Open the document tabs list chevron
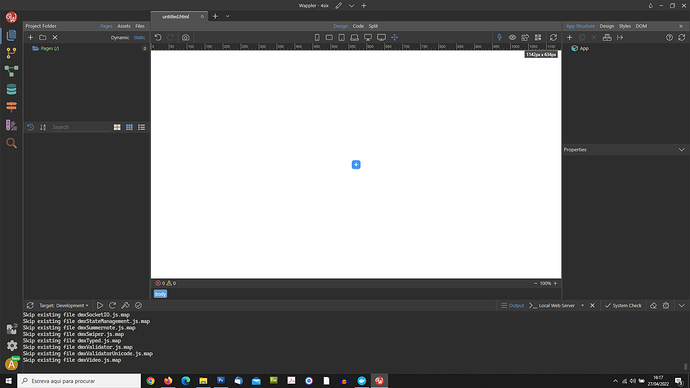This screenshot has height=388, width=690. pyautogui.click(x=228, y=16)
